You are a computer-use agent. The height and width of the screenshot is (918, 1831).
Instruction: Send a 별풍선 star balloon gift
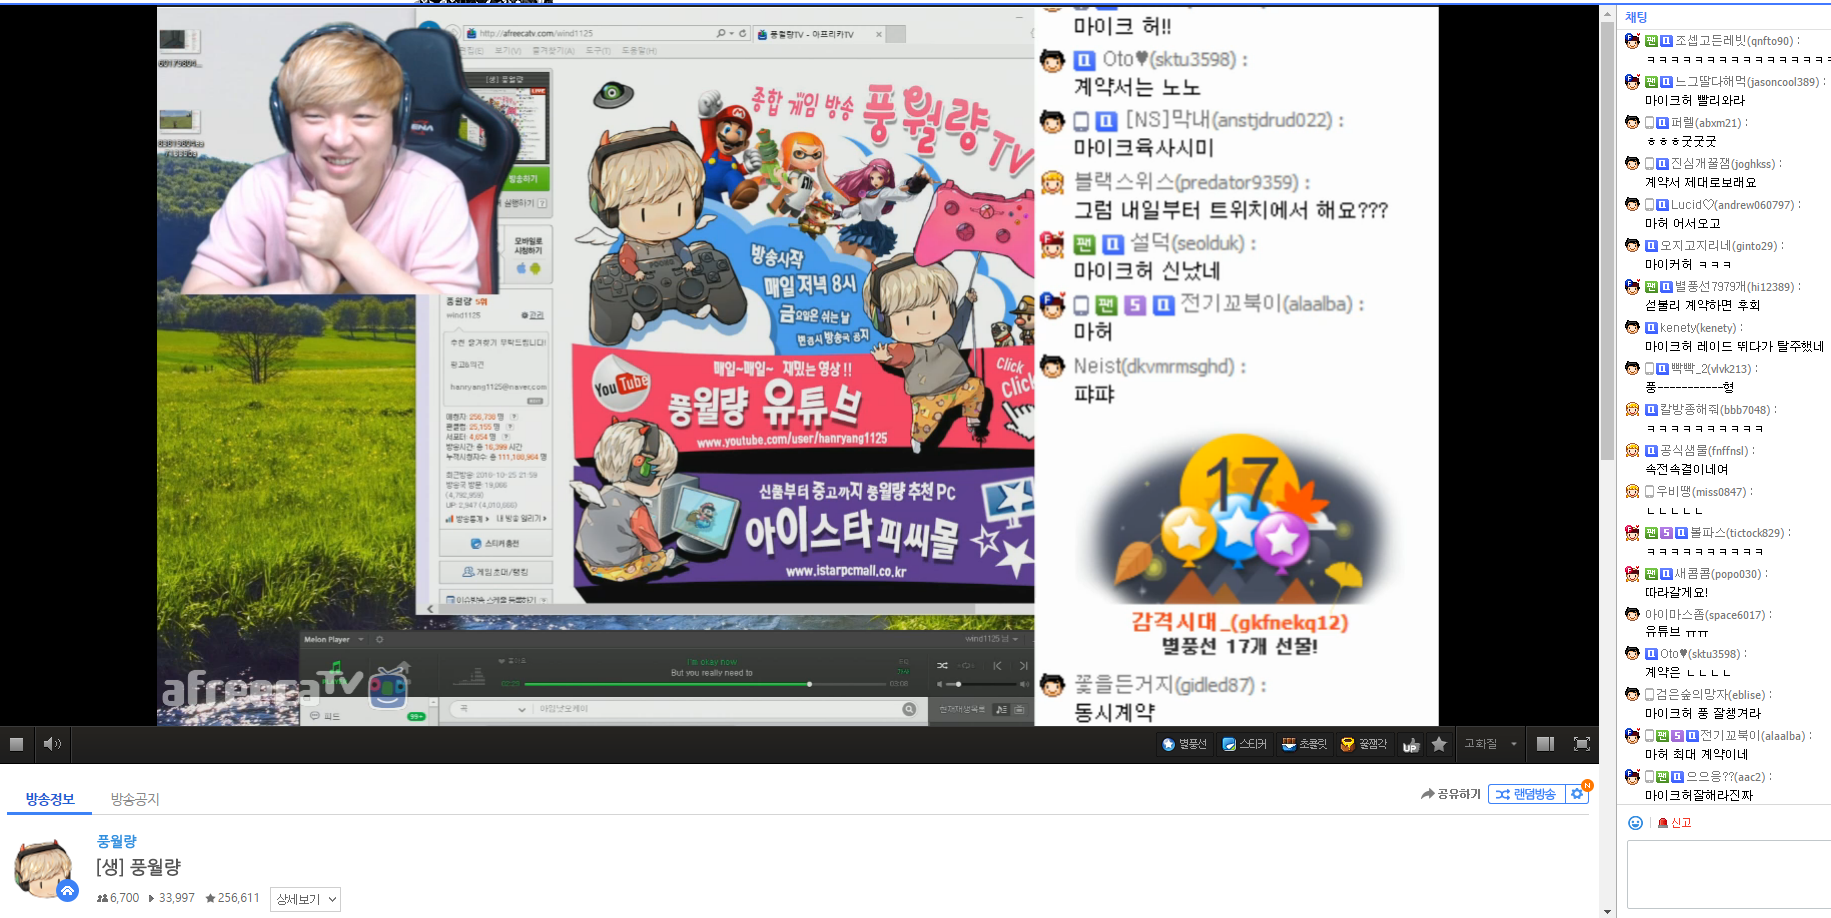pos(1184,744)
